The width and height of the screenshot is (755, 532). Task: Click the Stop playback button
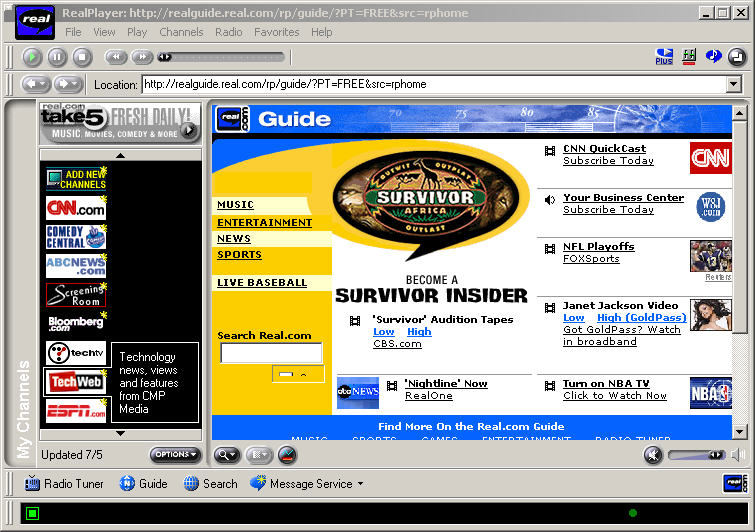coord(82,58)
